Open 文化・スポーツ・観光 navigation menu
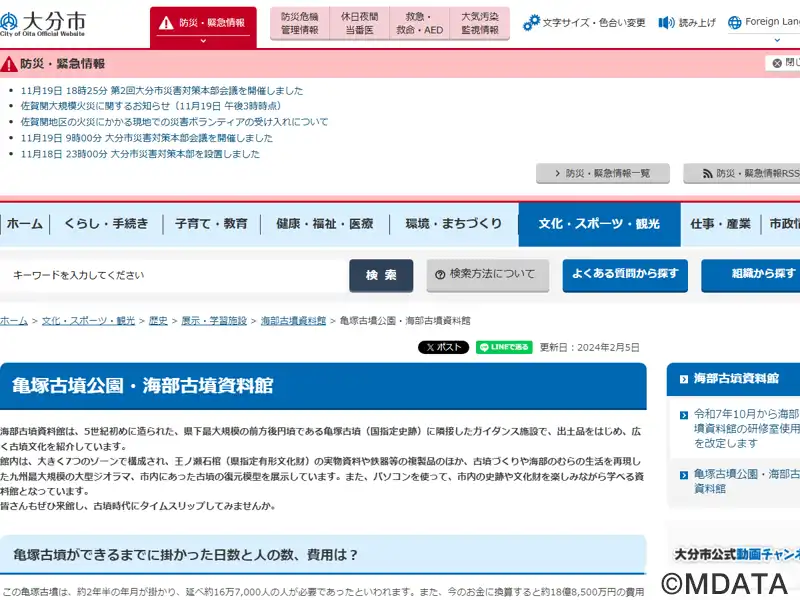 tap(599, 224)
